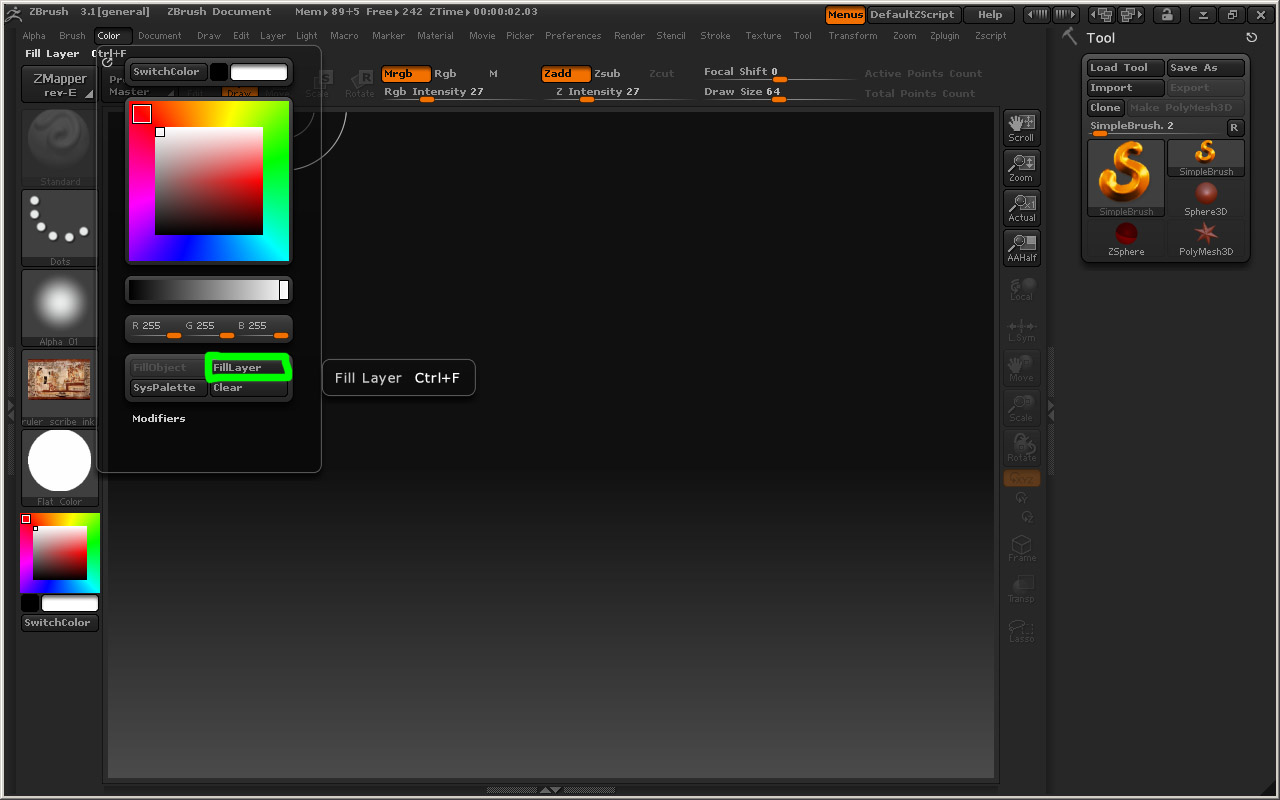Click the Clone tool button
The image size is (1280, 800).
coord(1106,108)
